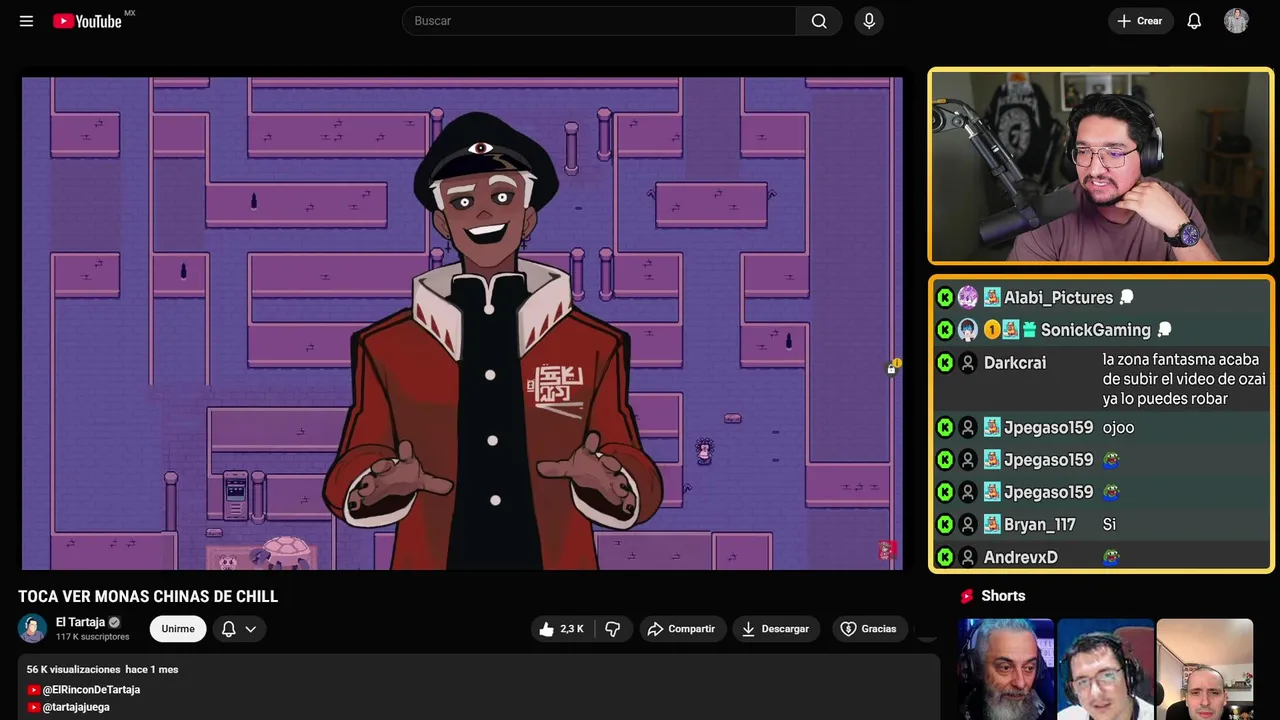Click the magnifier search button
This screenshot has width=1280, height=720.
(819, 21)
